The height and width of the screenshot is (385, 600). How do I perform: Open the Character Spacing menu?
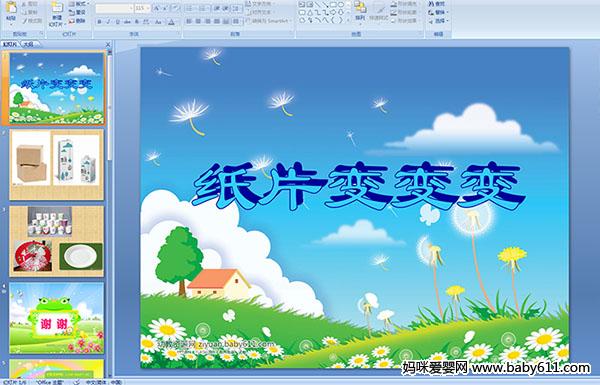[x=146, y=22]
